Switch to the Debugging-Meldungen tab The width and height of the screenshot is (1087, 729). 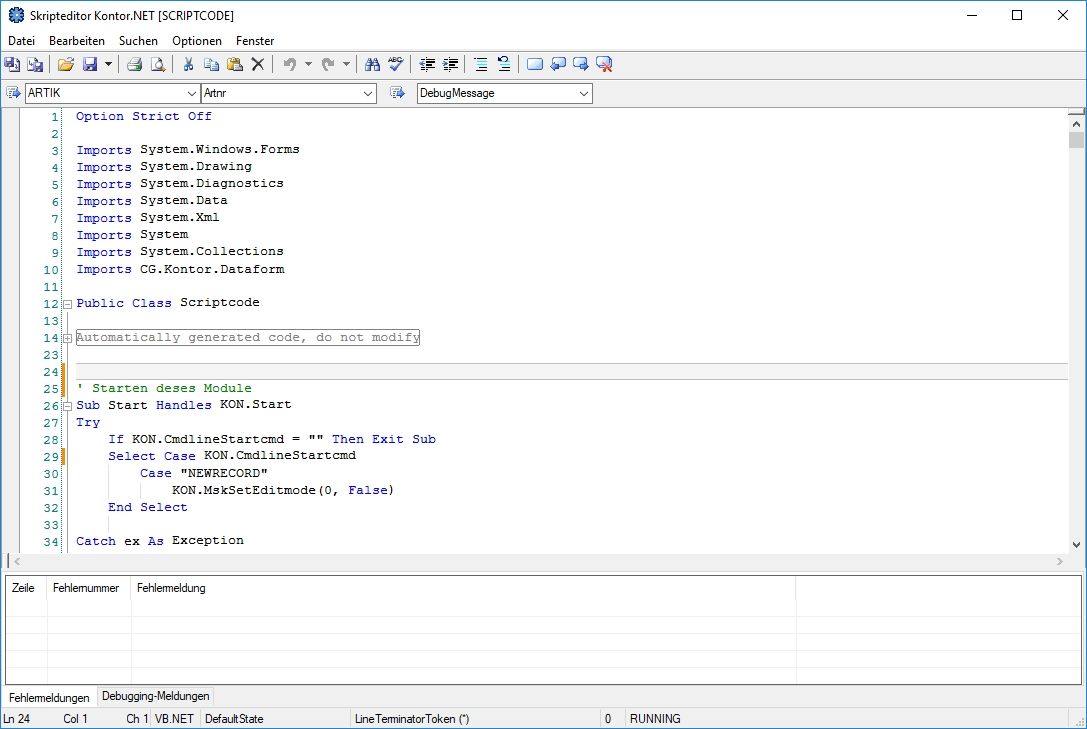[x=155, y=696]
